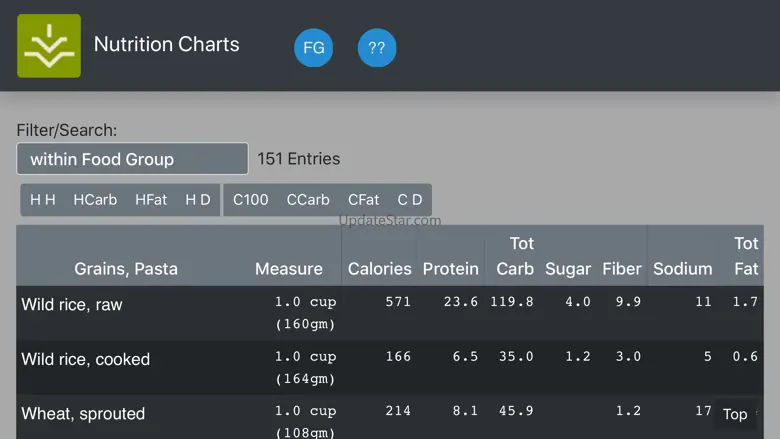Toggle the H H filter
780x439 pixels.
click(43, 200)
